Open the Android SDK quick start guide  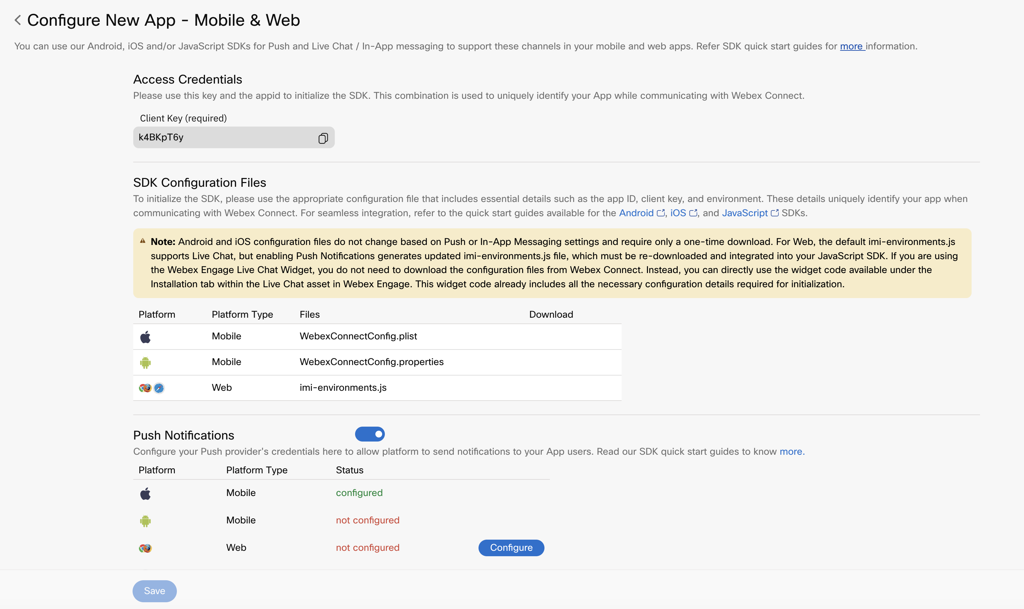pyautogui.click(x=637, y=212)
